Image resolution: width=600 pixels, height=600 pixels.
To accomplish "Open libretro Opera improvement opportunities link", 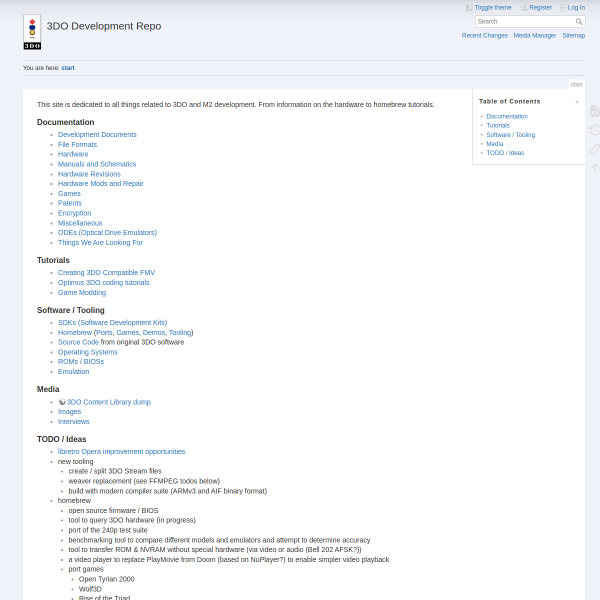I will [121, 452].
